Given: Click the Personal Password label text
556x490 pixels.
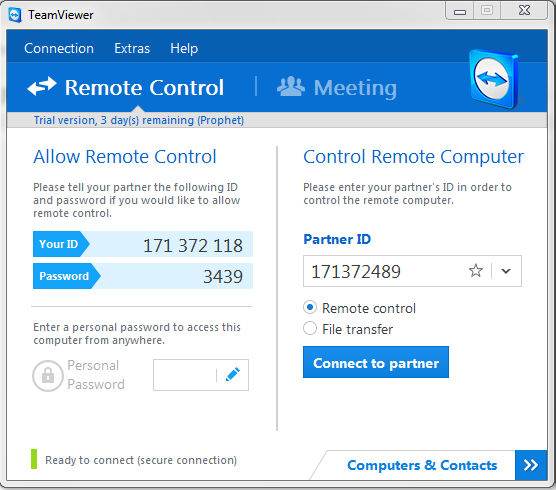Looking at the screenshot, I should point(96,375).
